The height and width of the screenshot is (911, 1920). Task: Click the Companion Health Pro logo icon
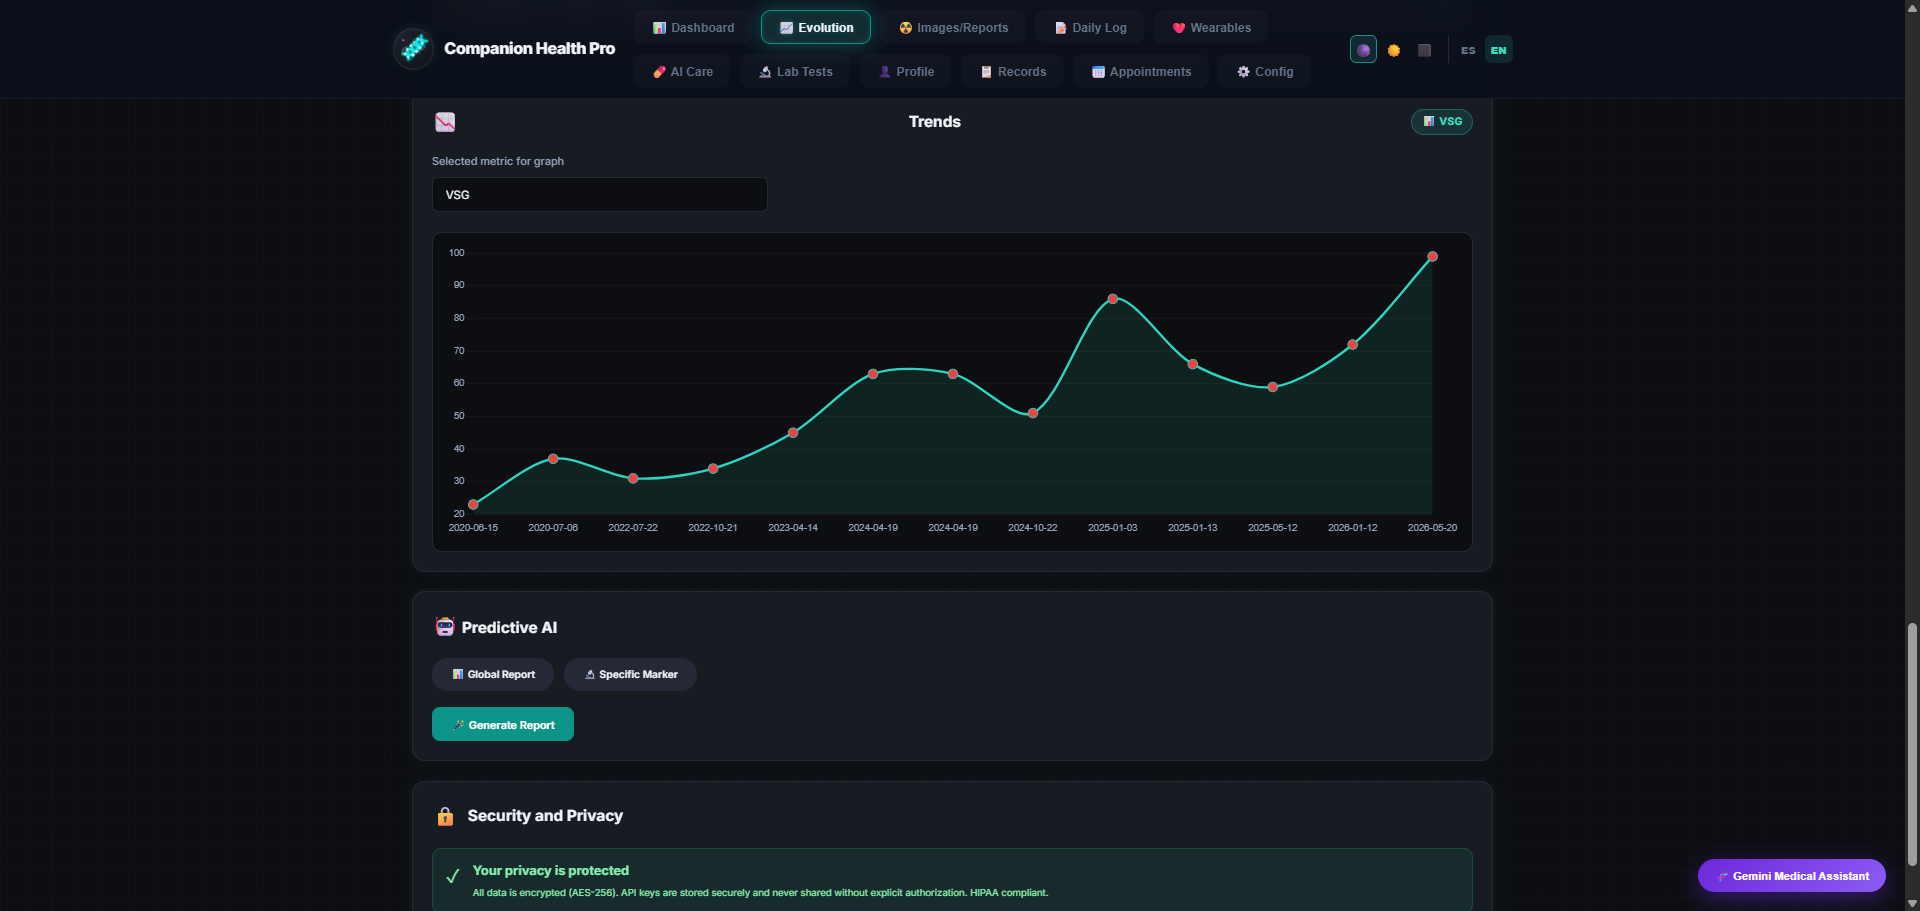pos(413,48)
